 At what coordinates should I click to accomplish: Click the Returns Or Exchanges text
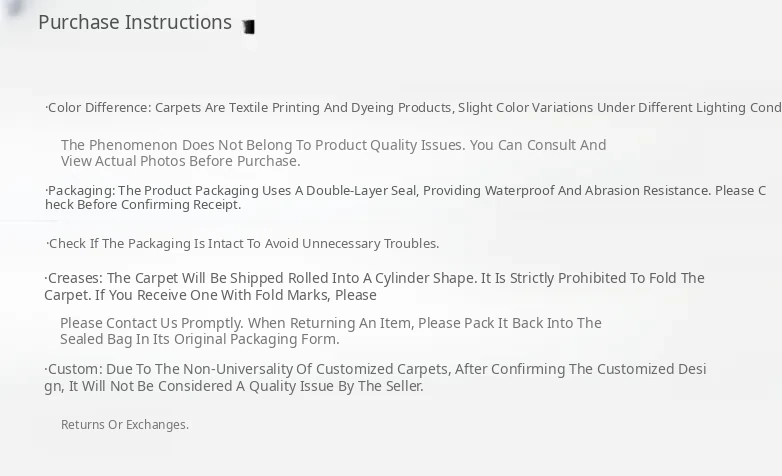125,425
